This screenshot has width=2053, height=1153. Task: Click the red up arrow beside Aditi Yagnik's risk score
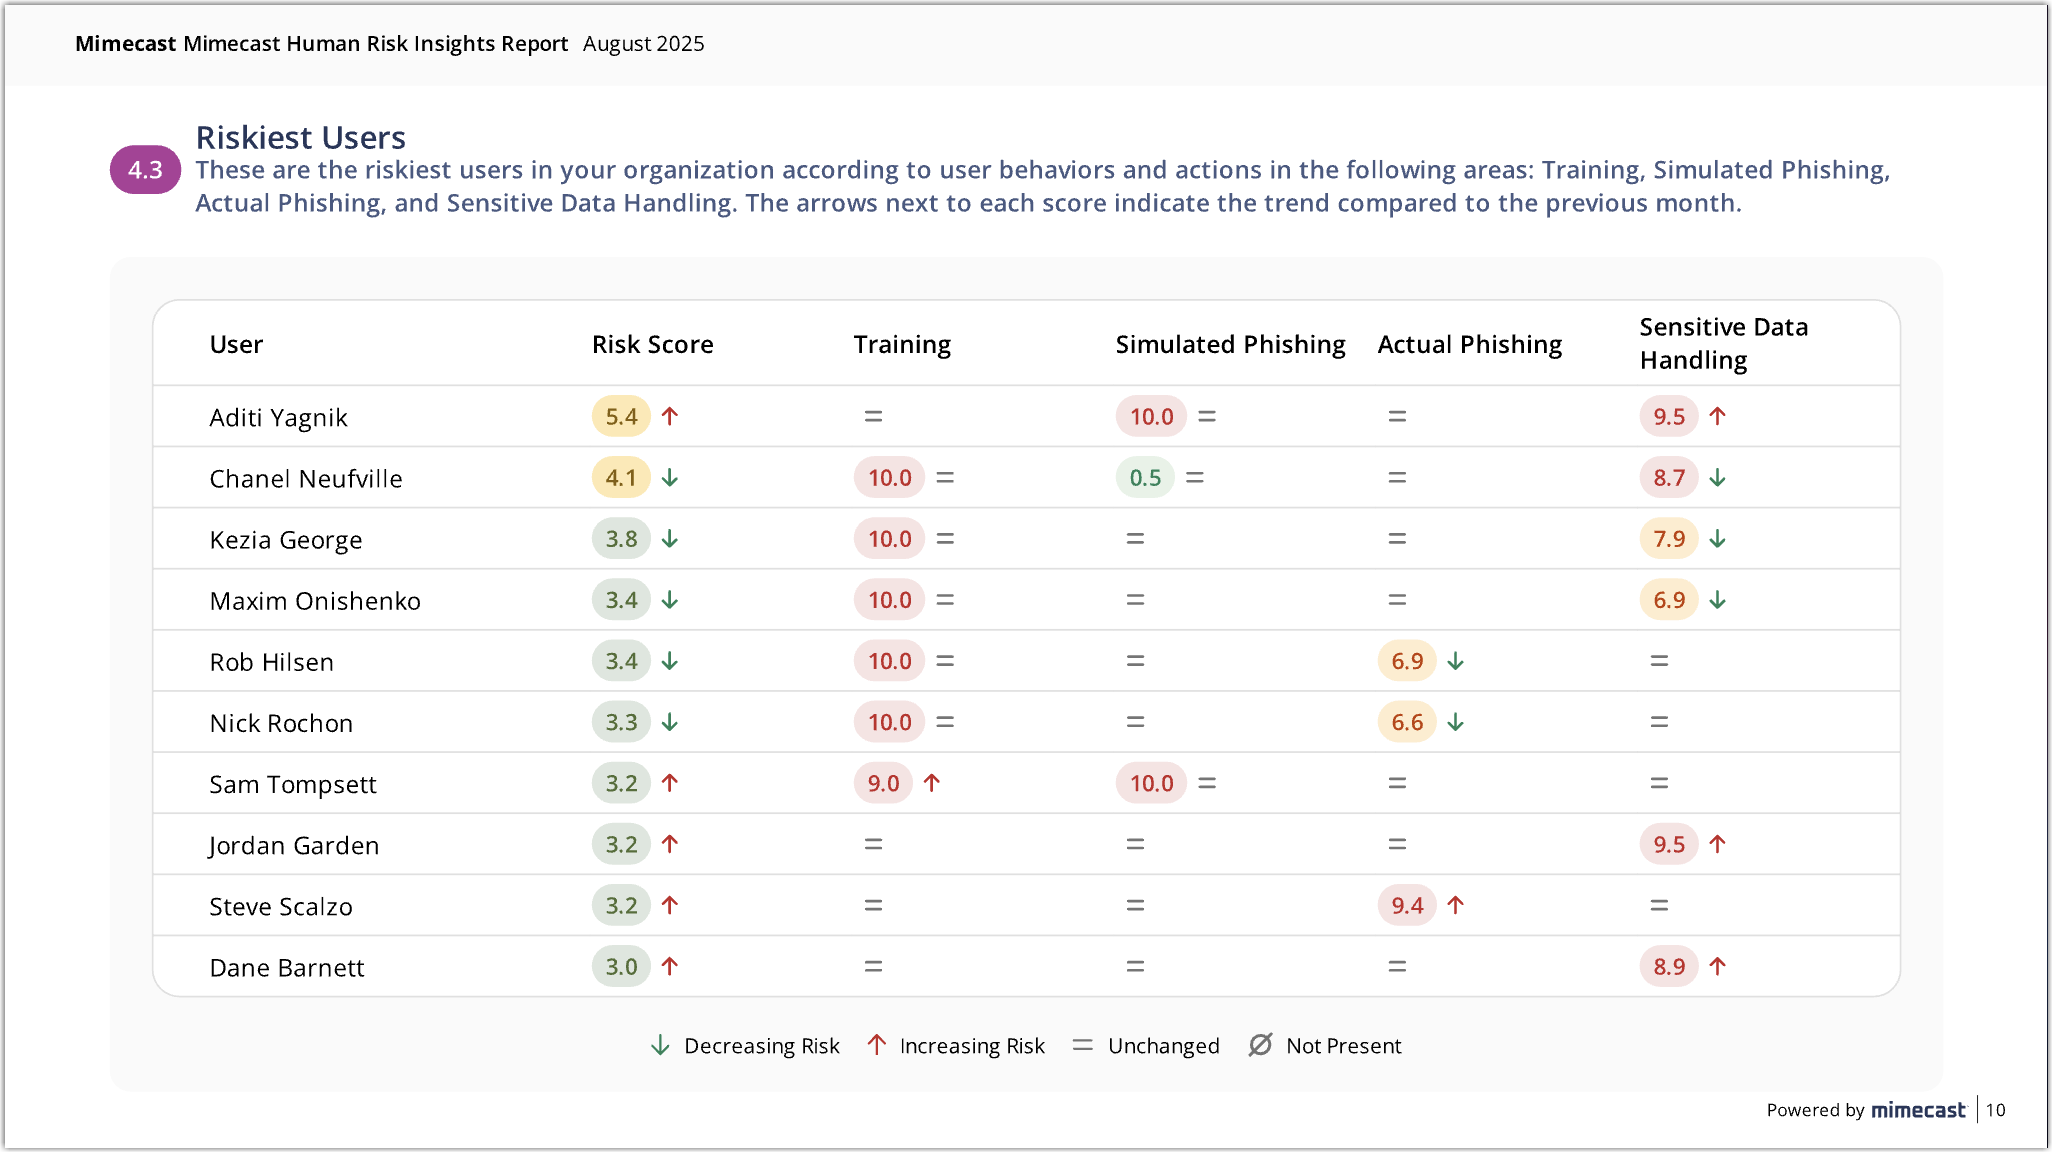tap(670, 416)
